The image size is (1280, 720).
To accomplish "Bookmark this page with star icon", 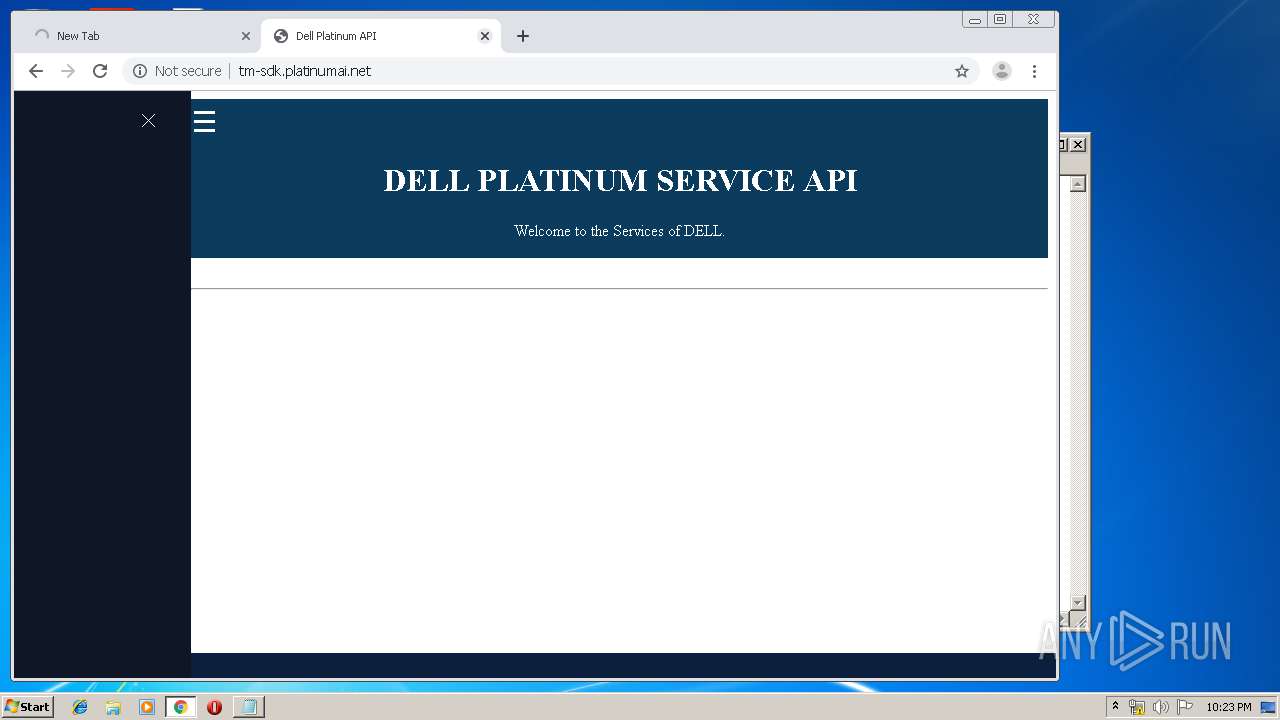I will 962,71.
